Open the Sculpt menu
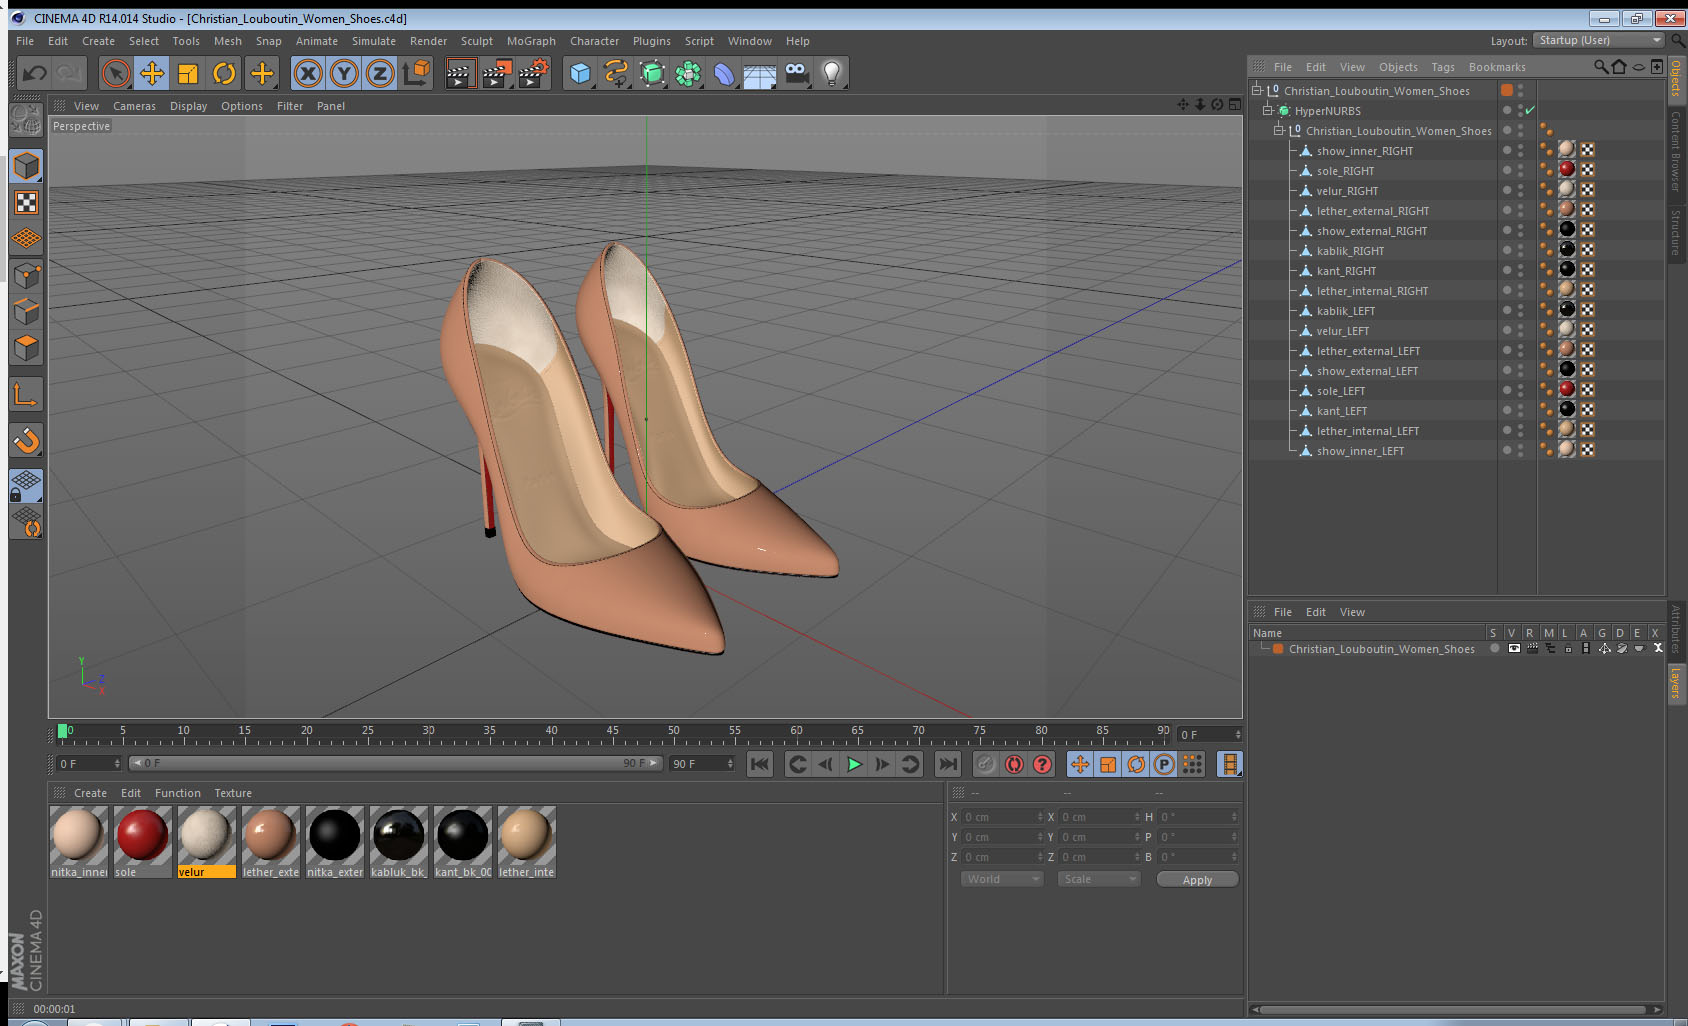1688x1026 pixels. [476, 41]
